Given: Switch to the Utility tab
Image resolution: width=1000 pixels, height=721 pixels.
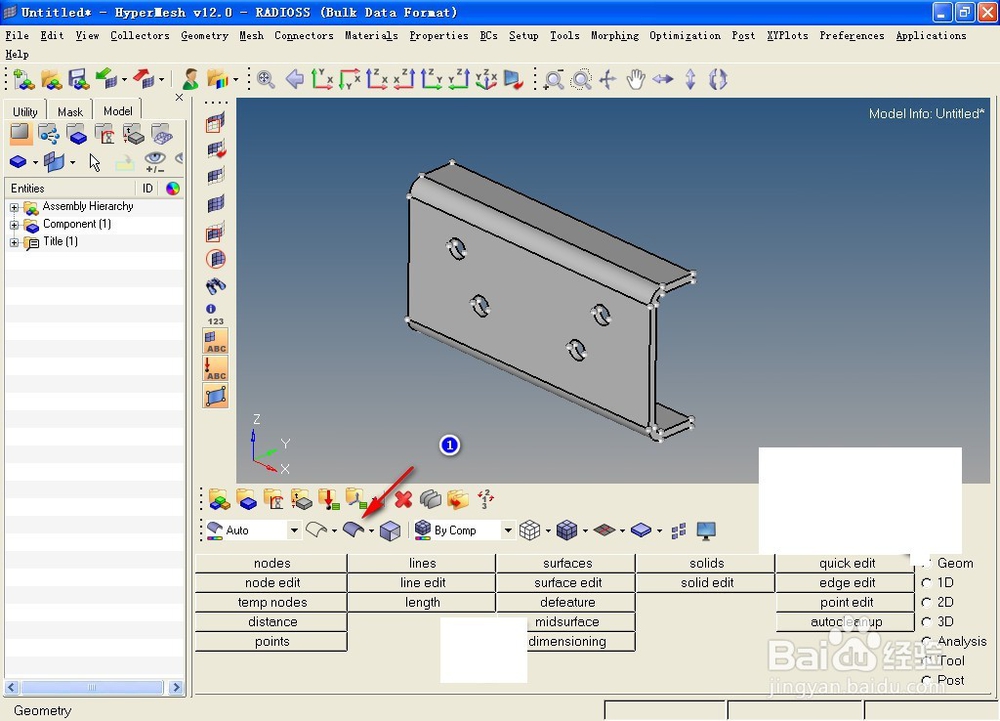Looking at the screenshot, I should pos(25,112).
